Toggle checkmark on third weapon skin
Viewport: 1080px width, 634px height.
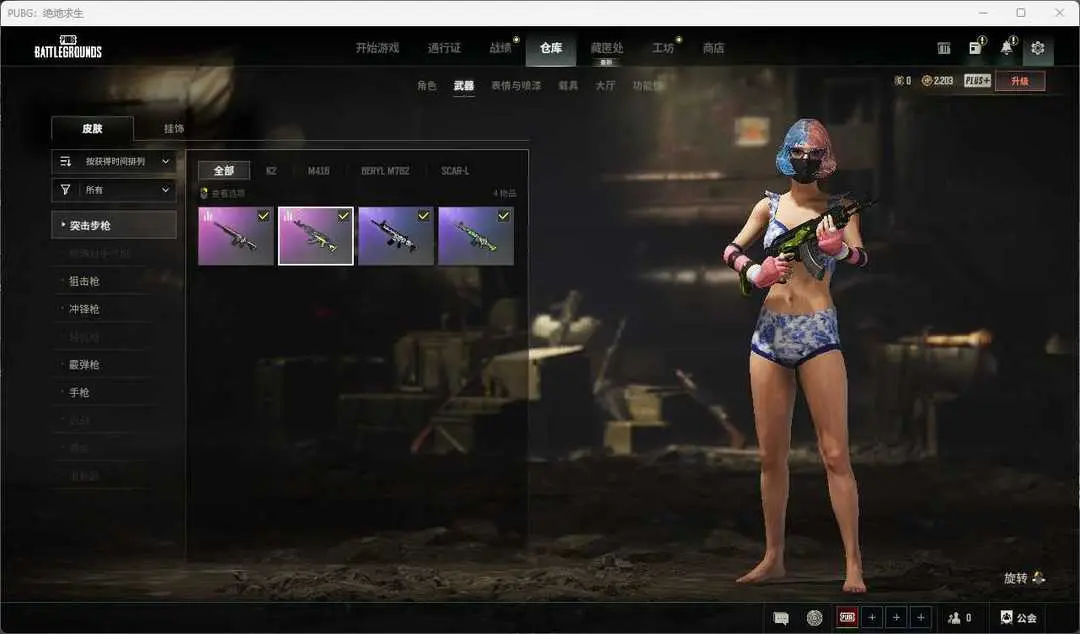pyautogui.click(x=424, y=216)
